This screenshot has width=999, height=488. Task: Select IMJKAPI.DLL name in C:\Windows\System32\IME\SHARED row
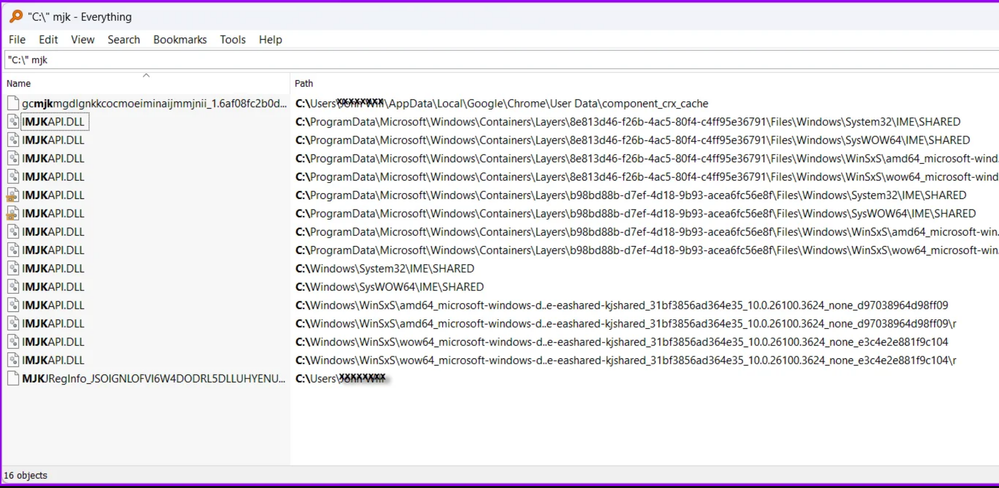pyautogui.click(x=53, y=268)
